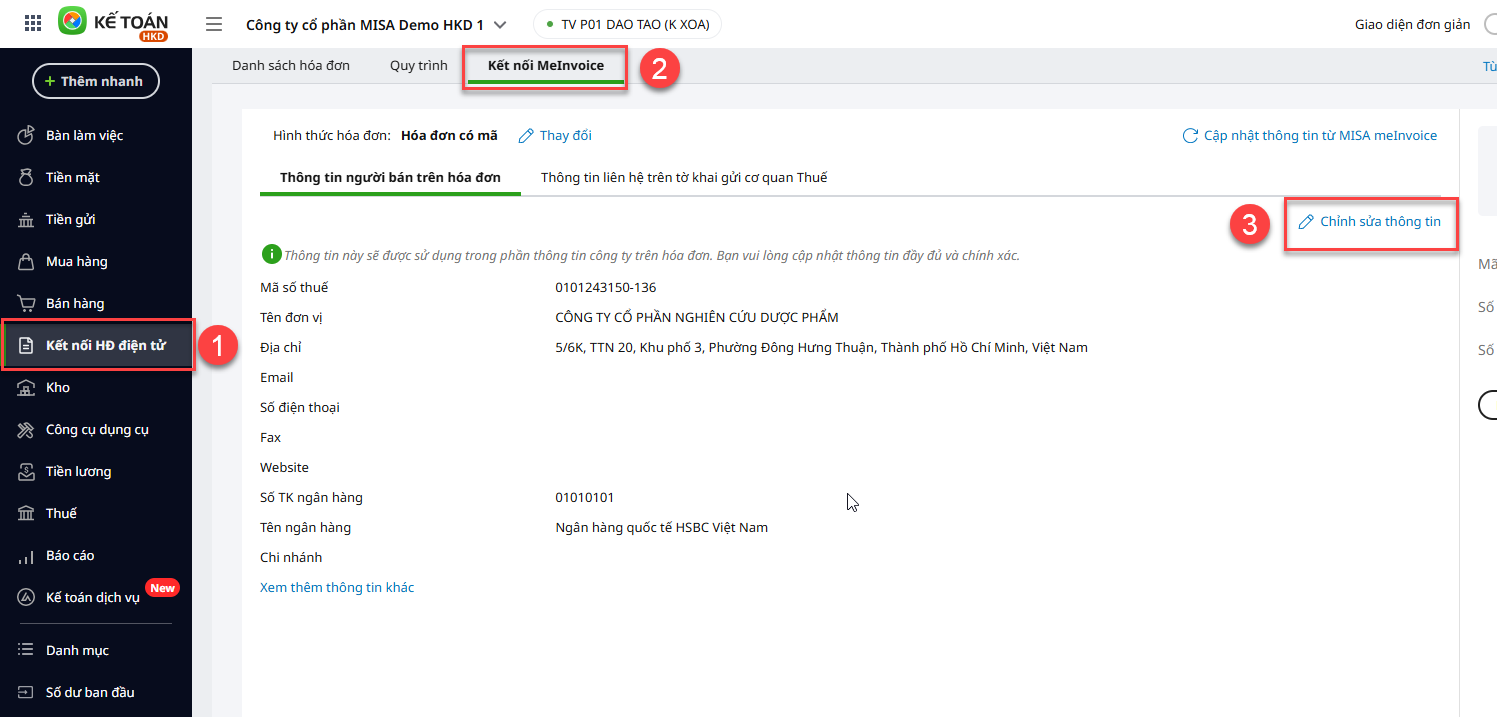Image resolution: width=1497 pixels, height=717 pixels.
Task: Open Công cụ dụng cụ module
Action: click(x=97, y=429)
